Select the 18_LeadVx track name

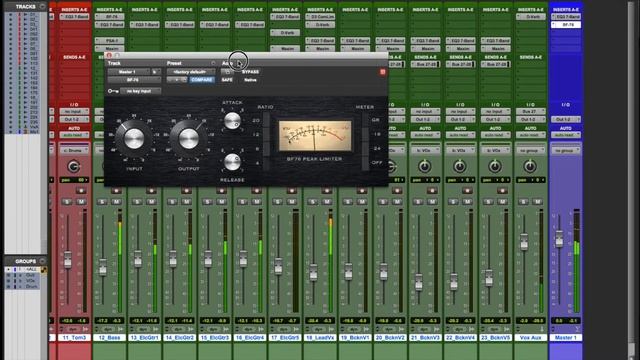pyautogui.click(x=320, y=338)
